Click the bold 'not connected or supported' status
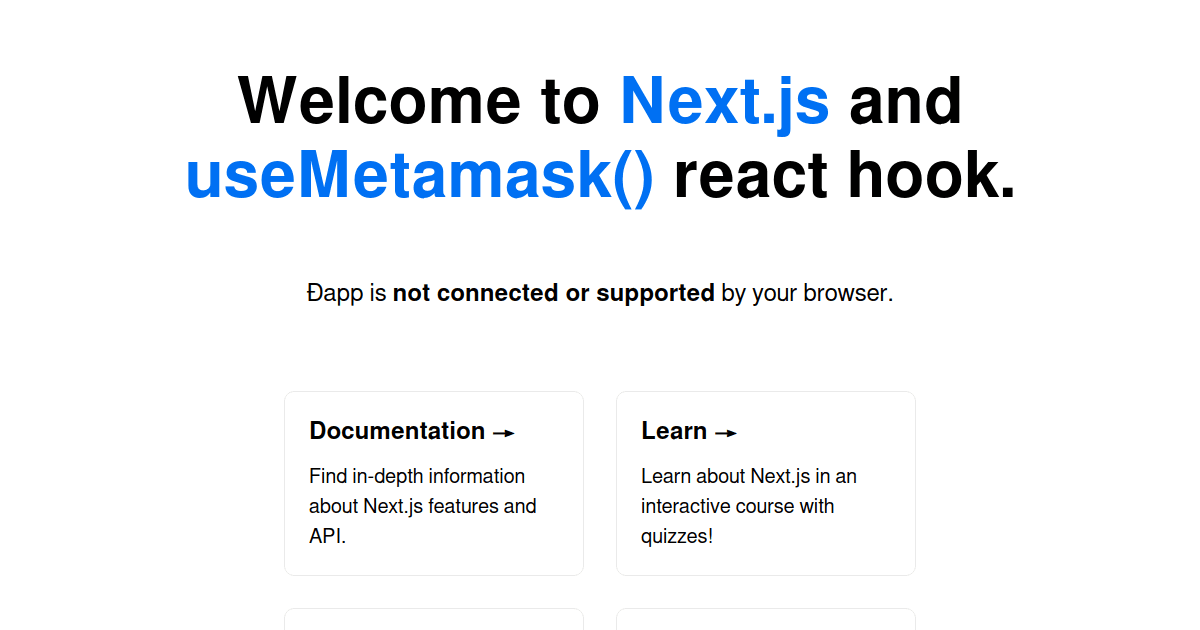The height and width of the screenshot is (630, 1200). click(553, 293)
